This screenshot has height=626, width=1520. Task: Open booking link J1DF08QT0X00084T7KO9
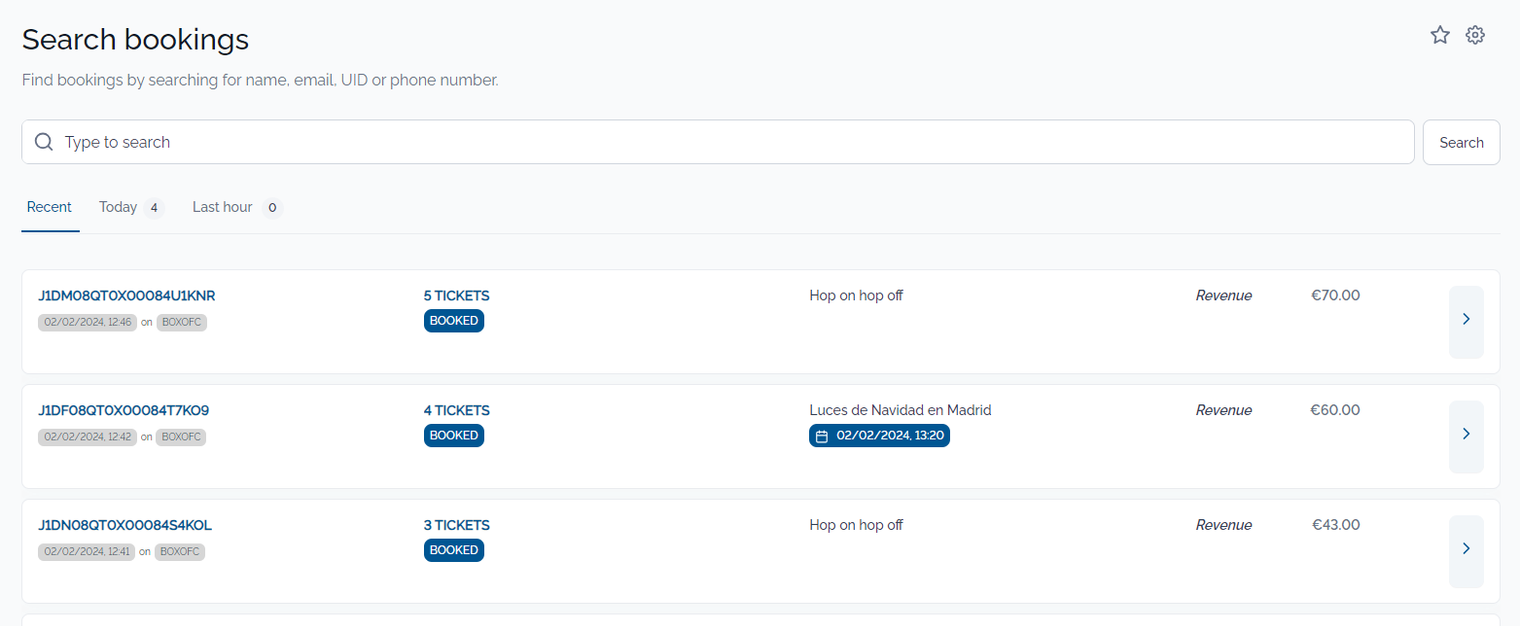pos(124,410)
